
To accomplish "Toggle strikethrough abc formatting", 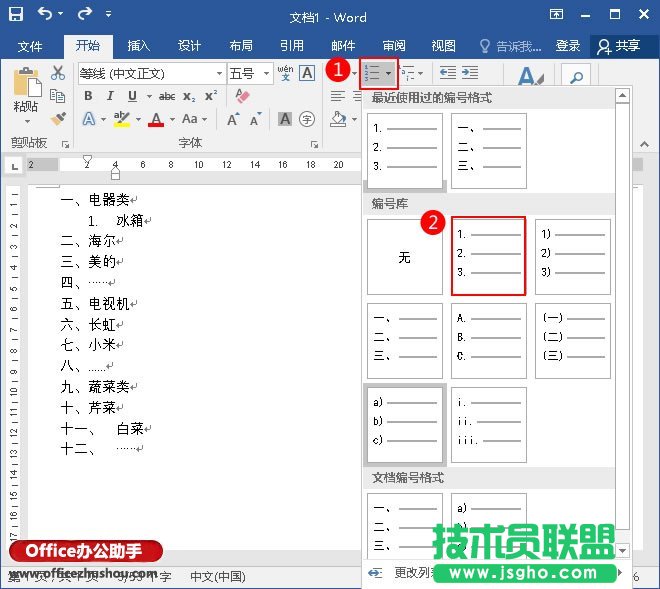I will click(x=167, y=96).
